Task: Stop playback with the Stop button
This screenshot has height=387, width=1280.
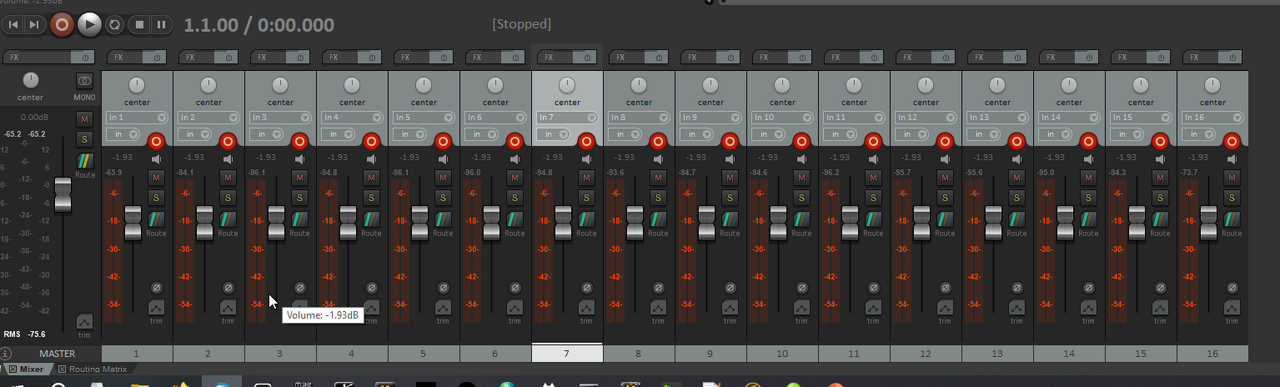Action: 139,24
